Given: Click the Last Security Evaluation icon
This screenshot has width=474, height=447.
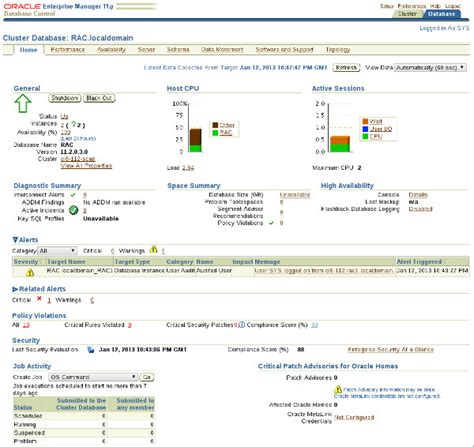Looking at the screenshot, I should [x=91, y=350].
